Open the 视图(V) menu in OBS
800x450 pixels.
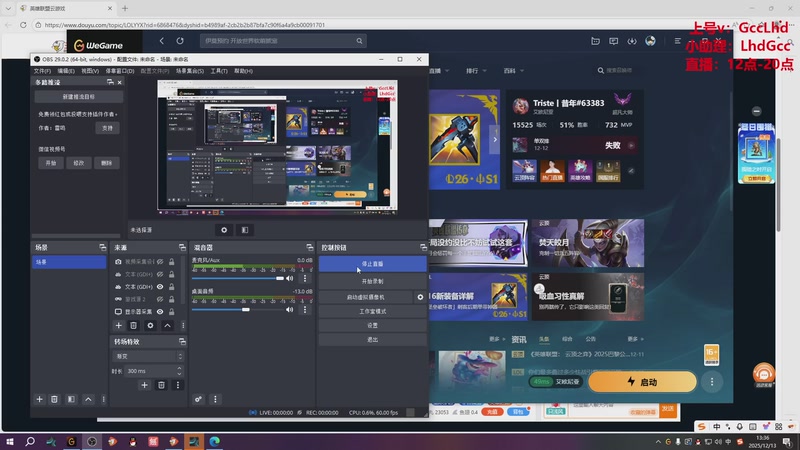90,71
